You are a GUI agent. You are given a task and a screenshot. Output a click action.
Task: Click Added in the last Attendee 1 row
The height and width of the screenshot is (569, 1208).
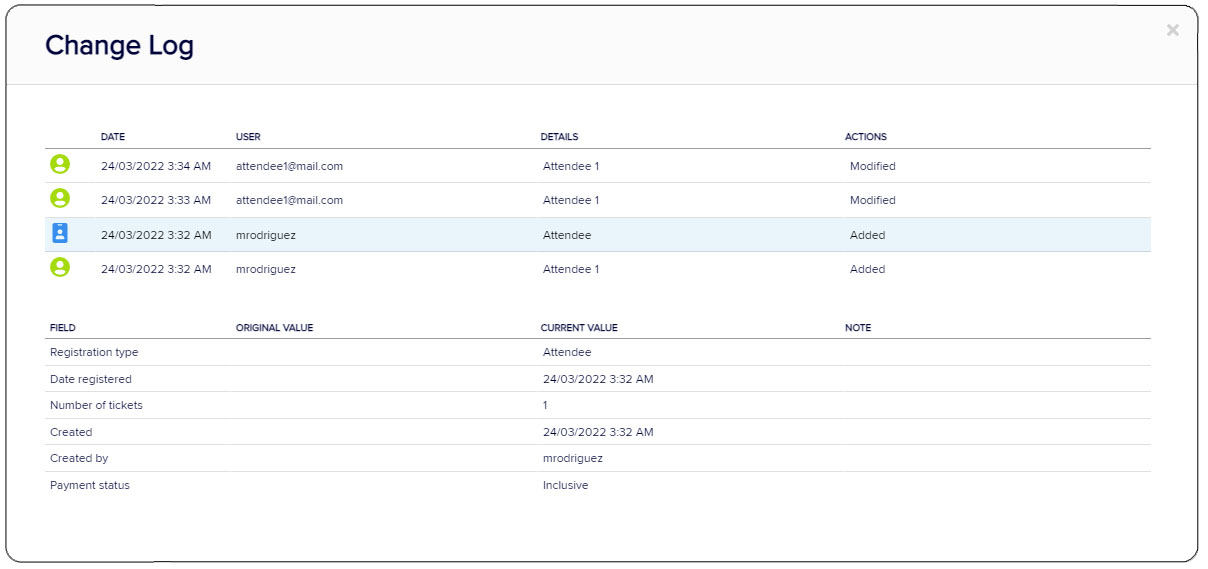[x=867, y=269]
